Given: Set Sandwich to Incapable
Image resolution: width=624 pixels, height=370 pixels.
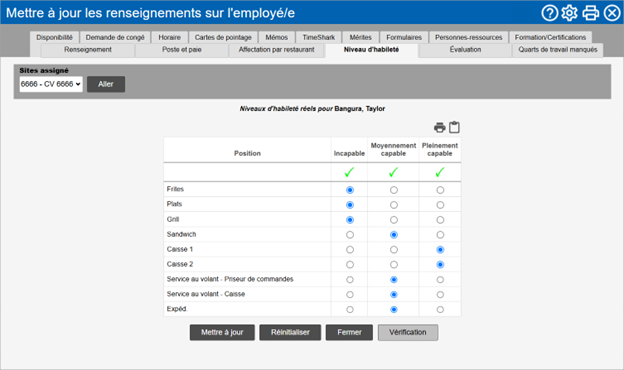Looking at the screenshot, I should pos(350,235).
